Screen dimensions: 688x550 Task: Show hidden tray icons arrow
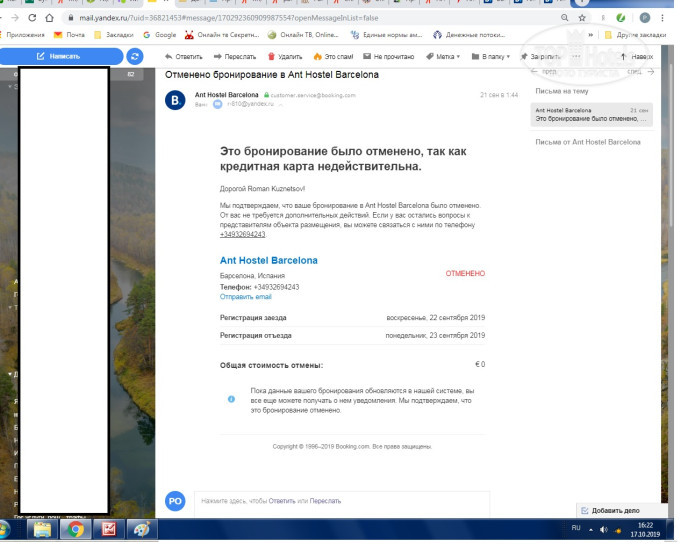coord(591,530)
